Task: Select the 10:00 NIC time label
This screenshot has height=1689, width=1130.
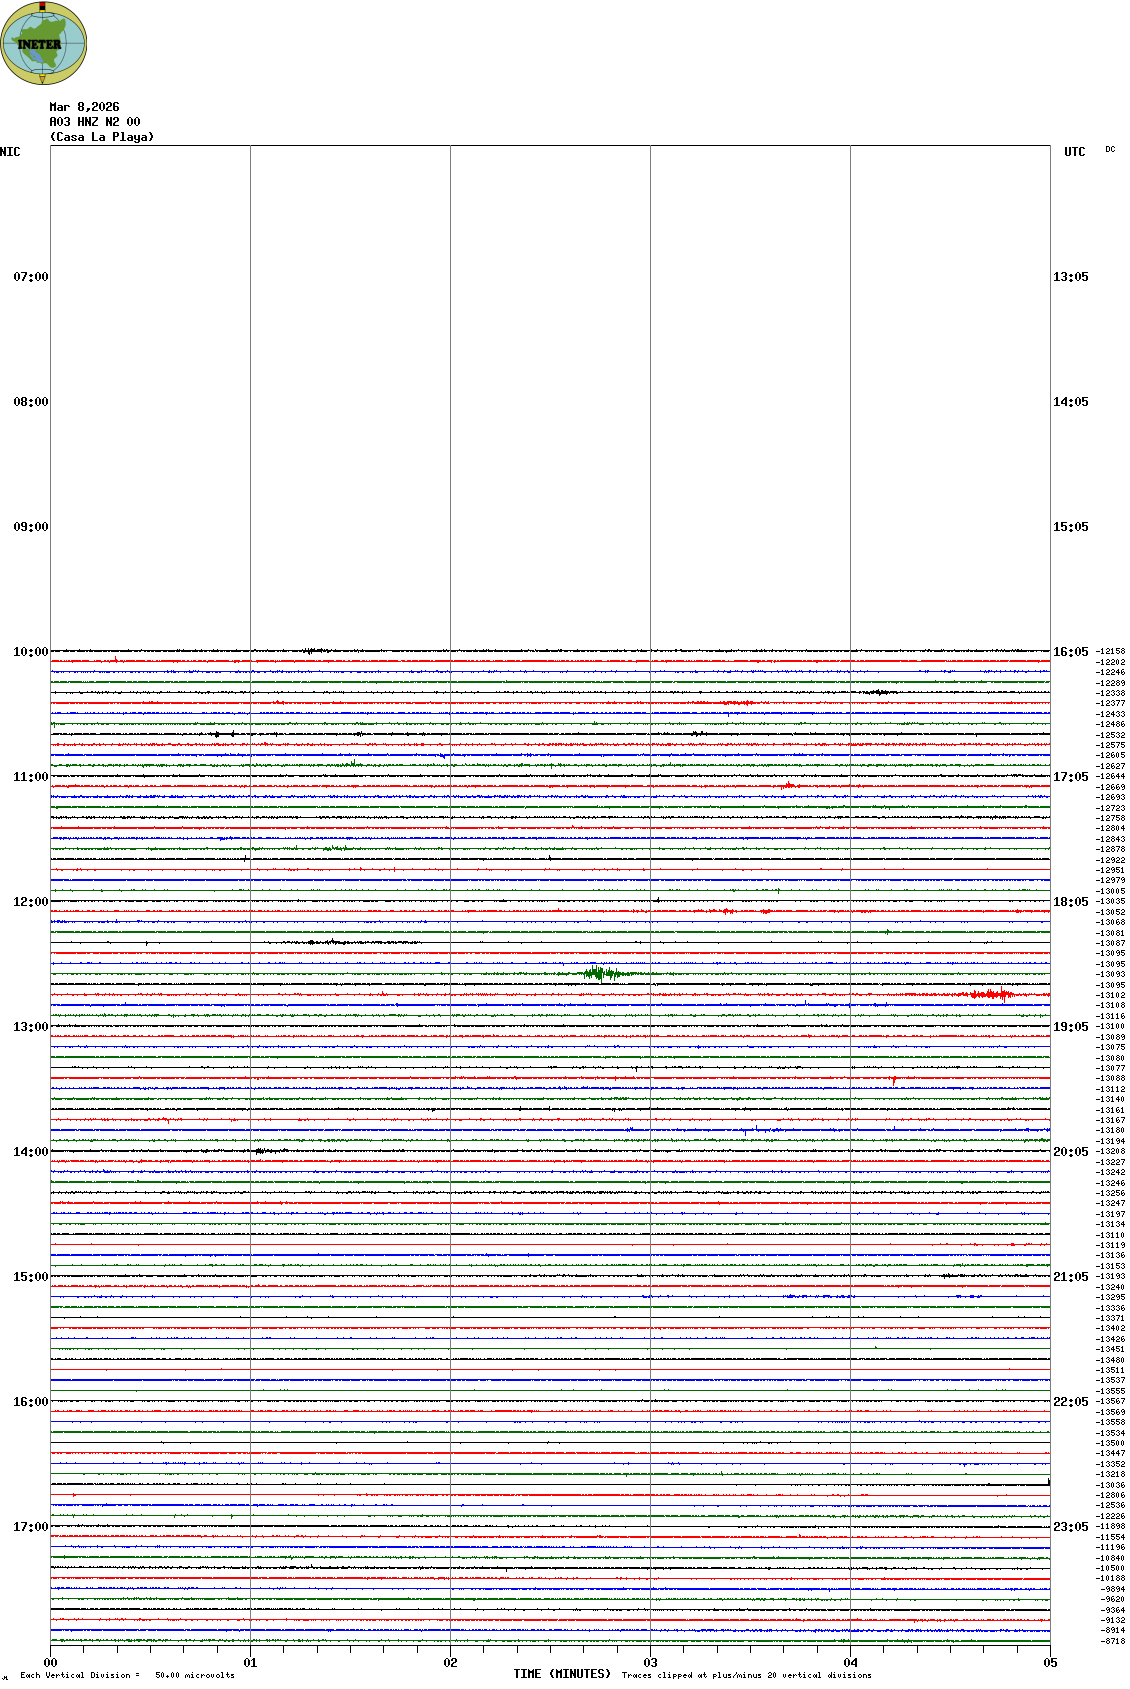Action: [x=30, y=652]
